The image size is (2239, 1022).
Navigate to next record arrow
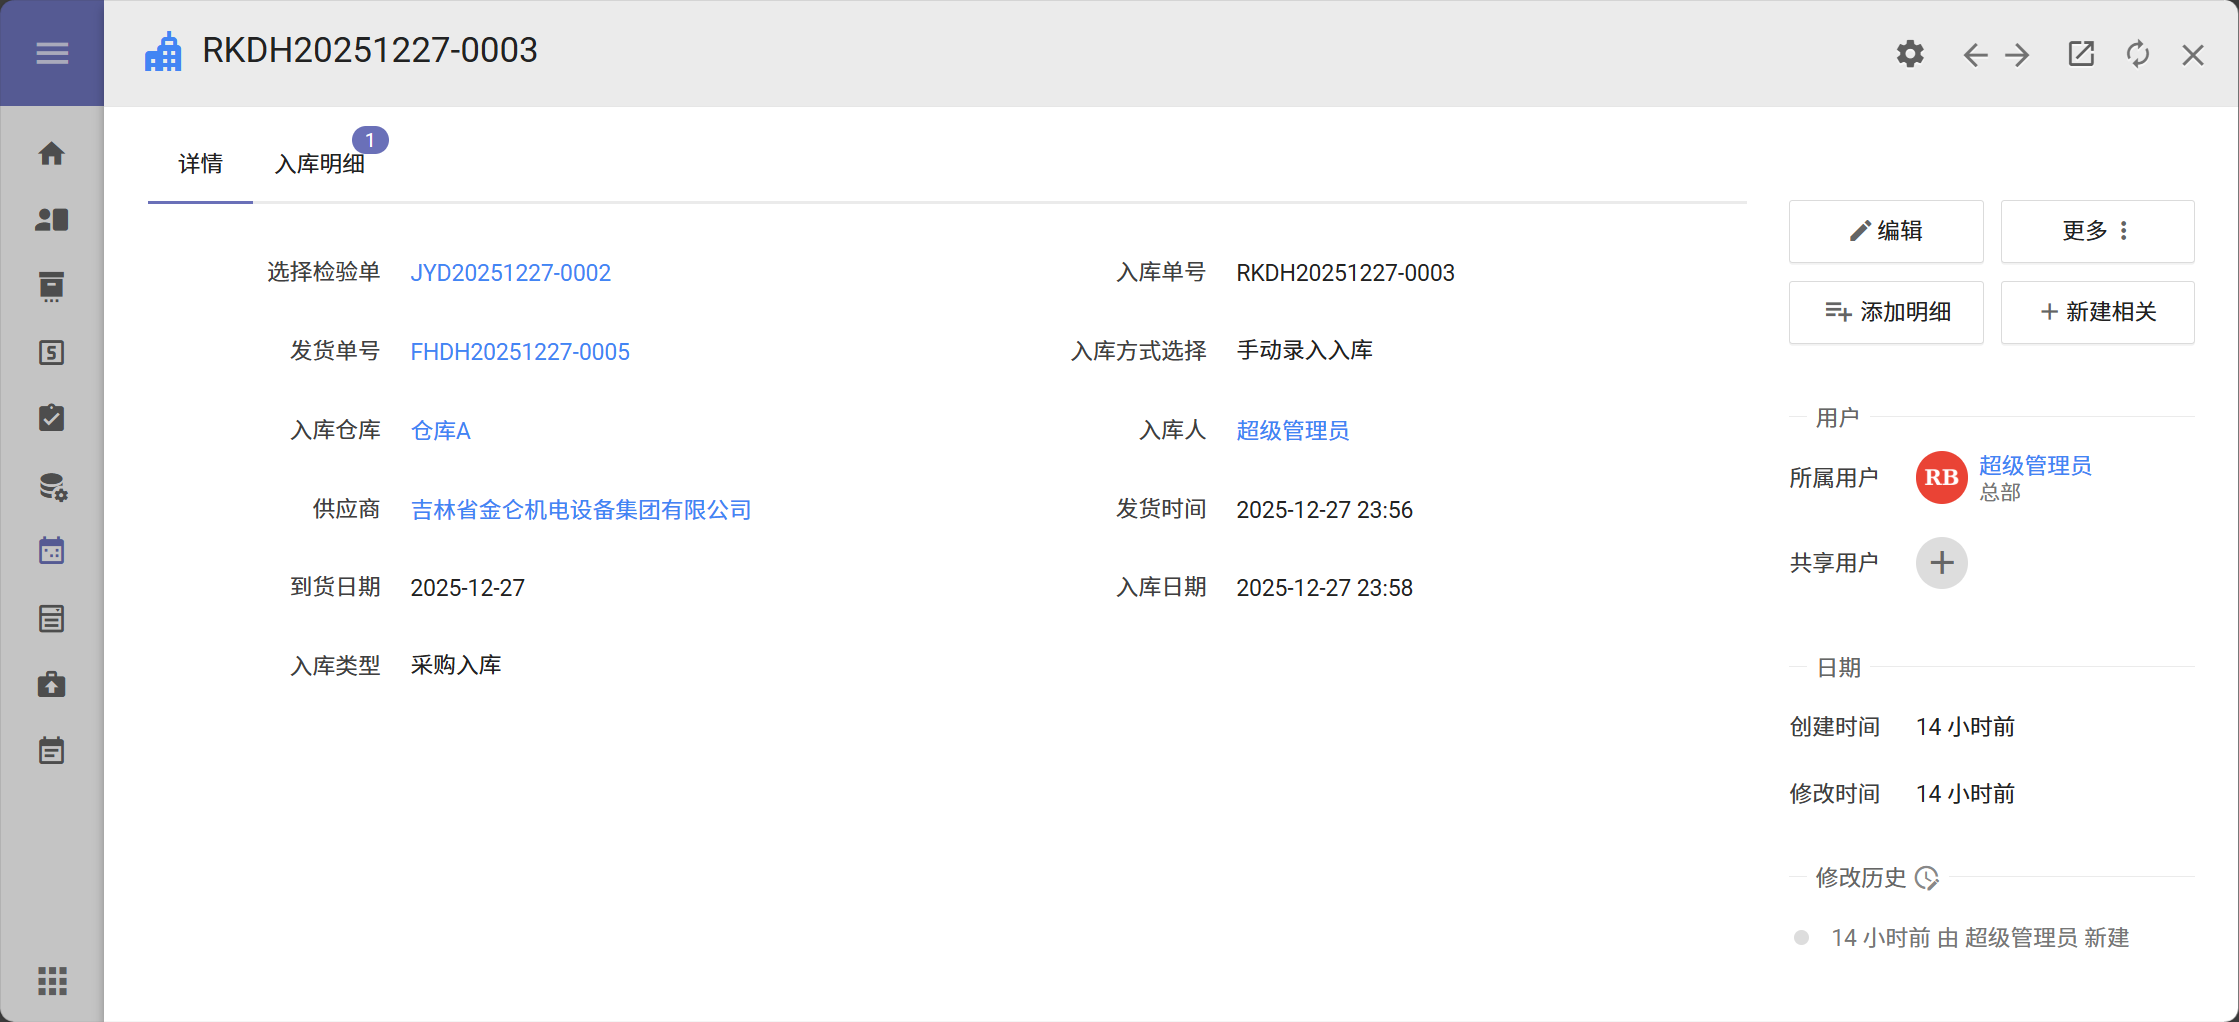2018,55
